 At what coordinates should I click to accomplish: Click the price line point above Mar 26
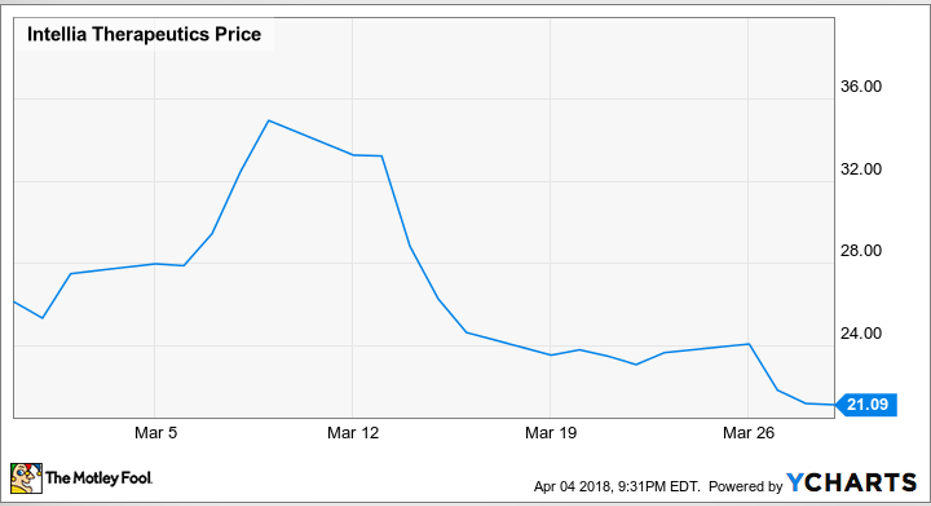(x=749, y=344)
